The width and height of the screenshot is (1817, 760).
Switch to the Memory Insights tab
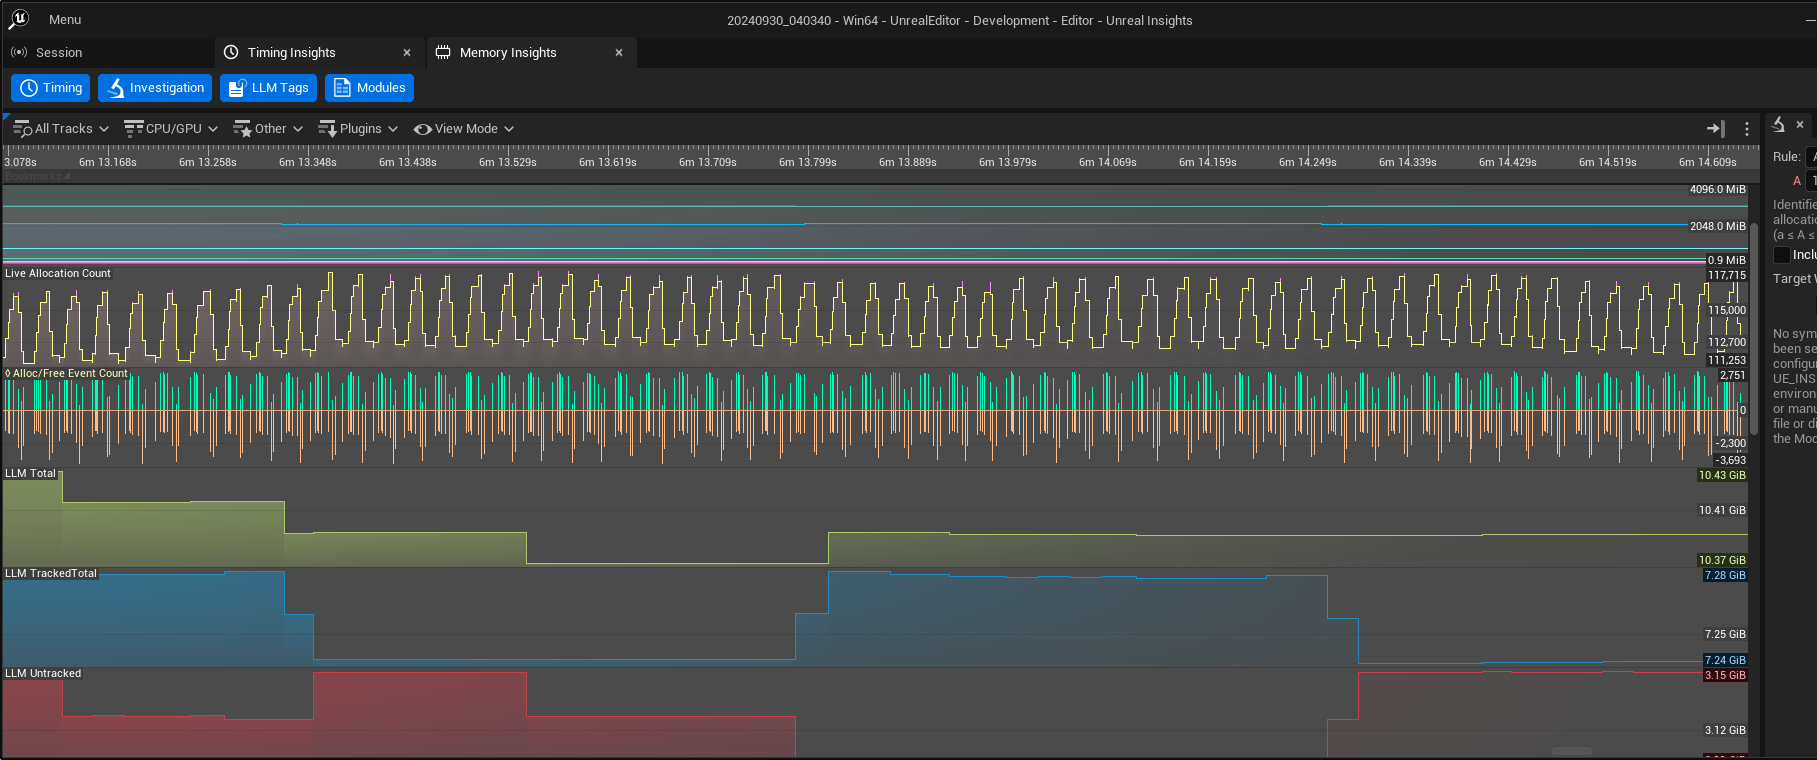(508, 53)
